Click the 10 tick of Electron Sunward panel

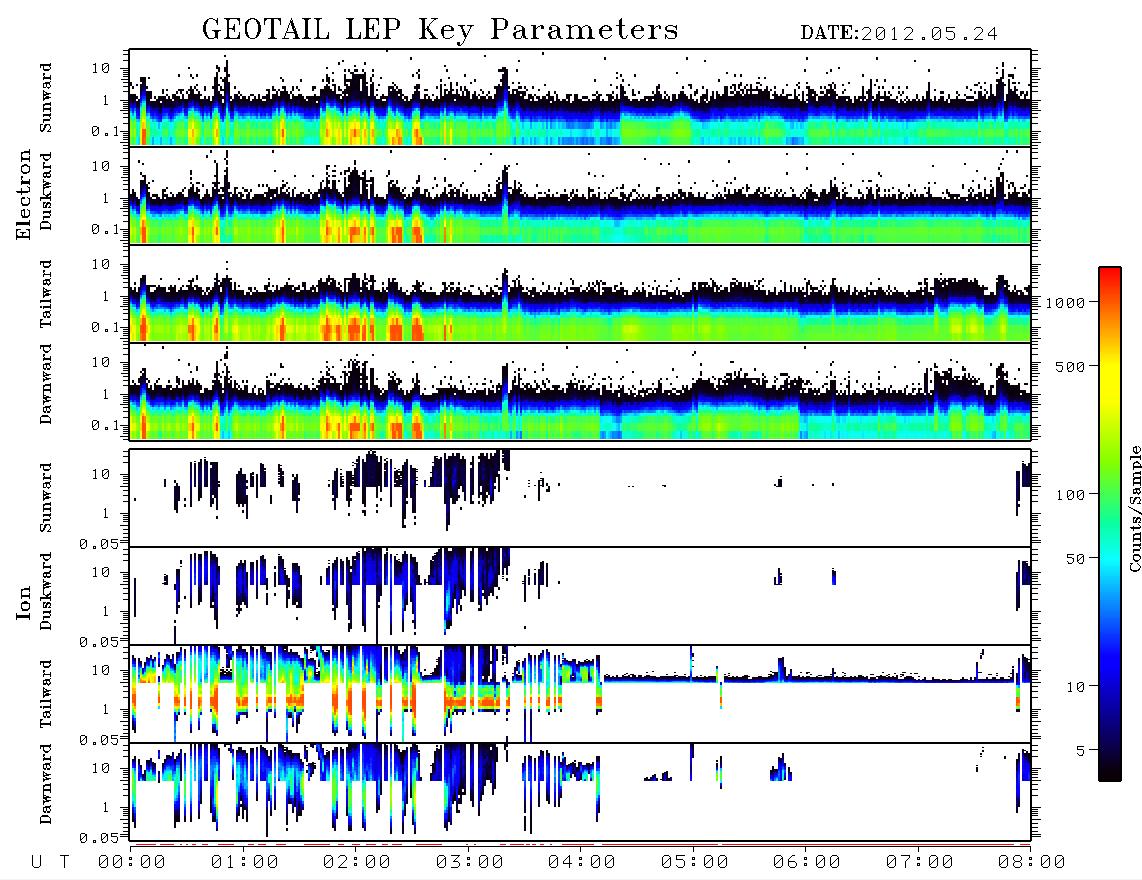coord(101,68)
